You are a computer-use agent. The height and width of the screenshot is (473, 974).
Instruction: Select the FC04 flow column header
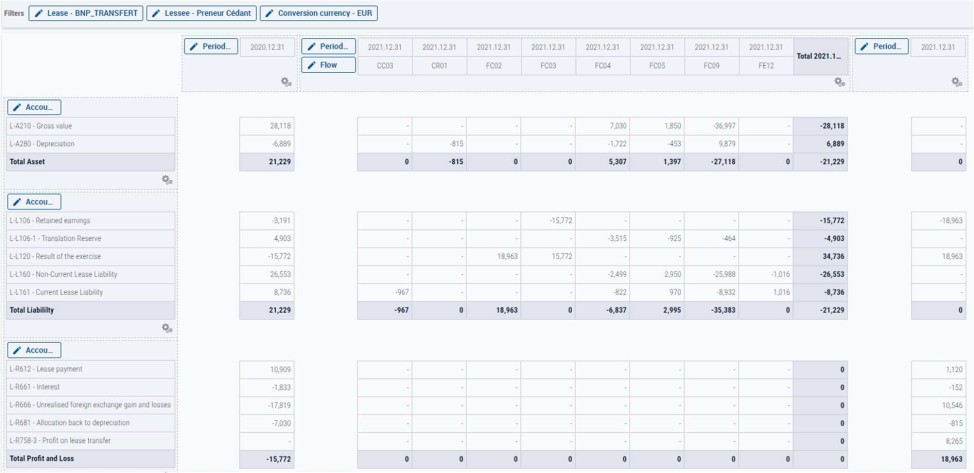click(603, 65)
